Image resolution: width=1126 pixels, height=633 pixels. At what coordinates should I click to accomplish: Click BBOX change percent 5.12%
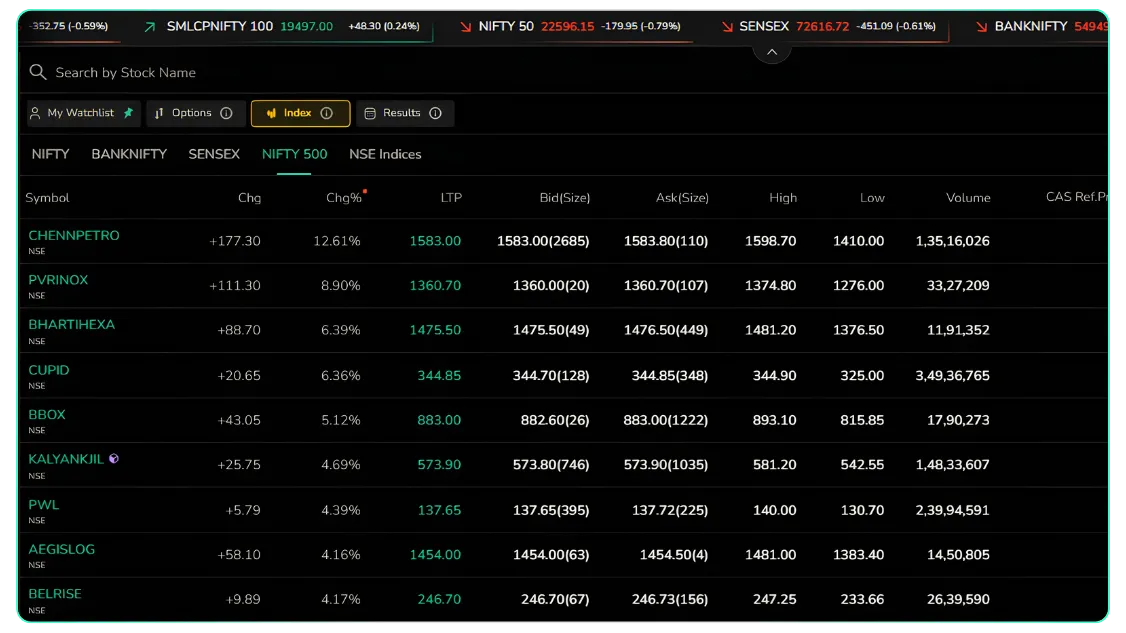tap(340, 420)
